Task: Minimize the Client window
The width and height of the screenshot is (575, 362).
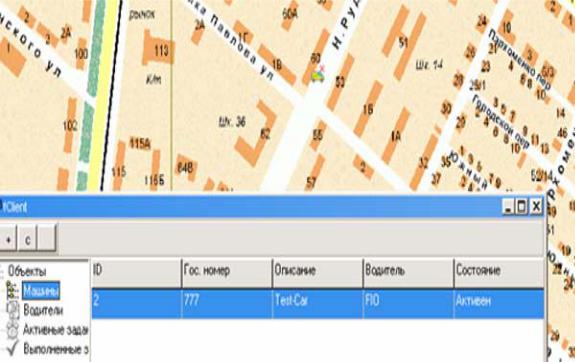Action: tap(508, 207)
